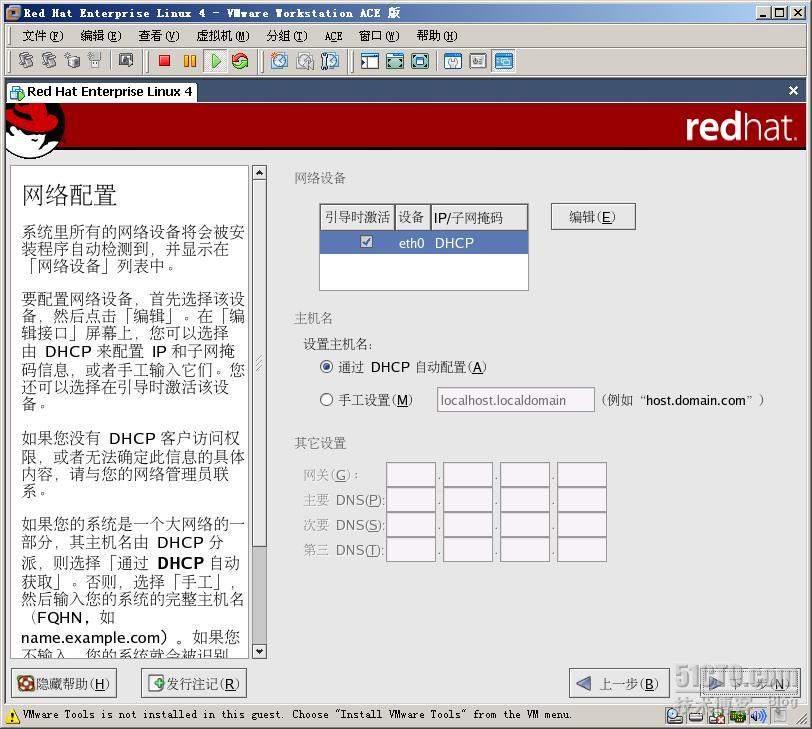Select manual hostname 手工设置 radio
812x729 pixels.
click(x=326, y=400)
